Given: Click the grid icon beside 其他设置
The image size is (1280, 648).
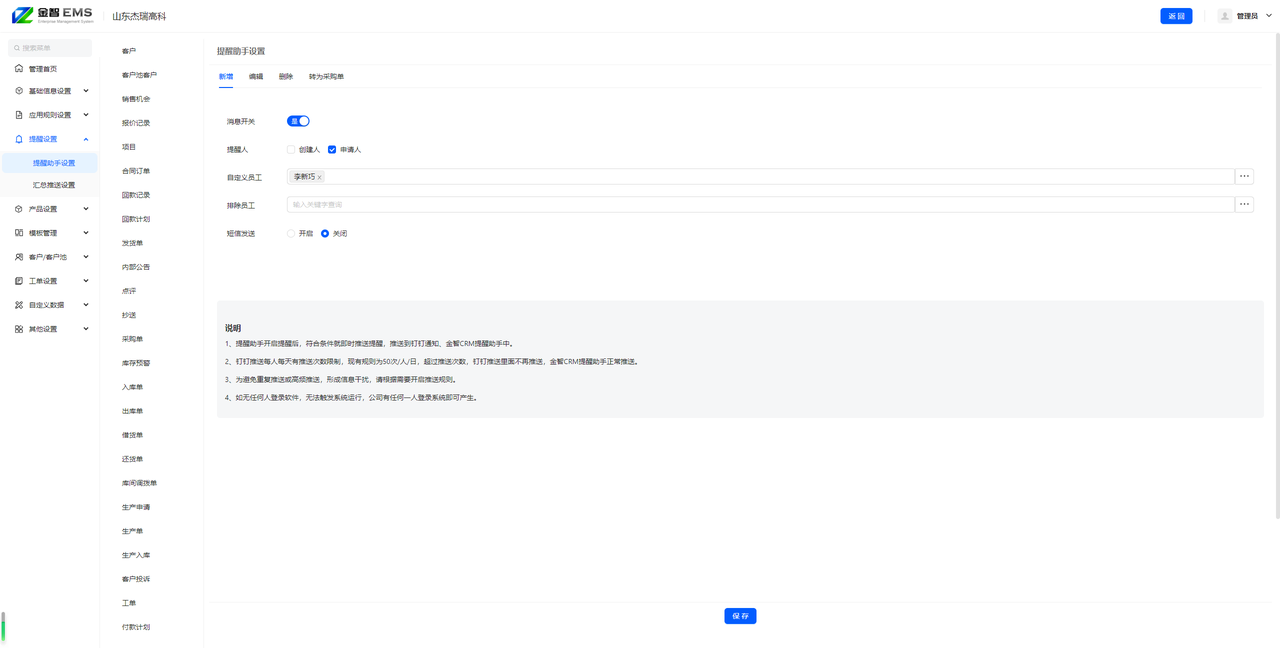Looking at the screenshot, I should point(19,329).
